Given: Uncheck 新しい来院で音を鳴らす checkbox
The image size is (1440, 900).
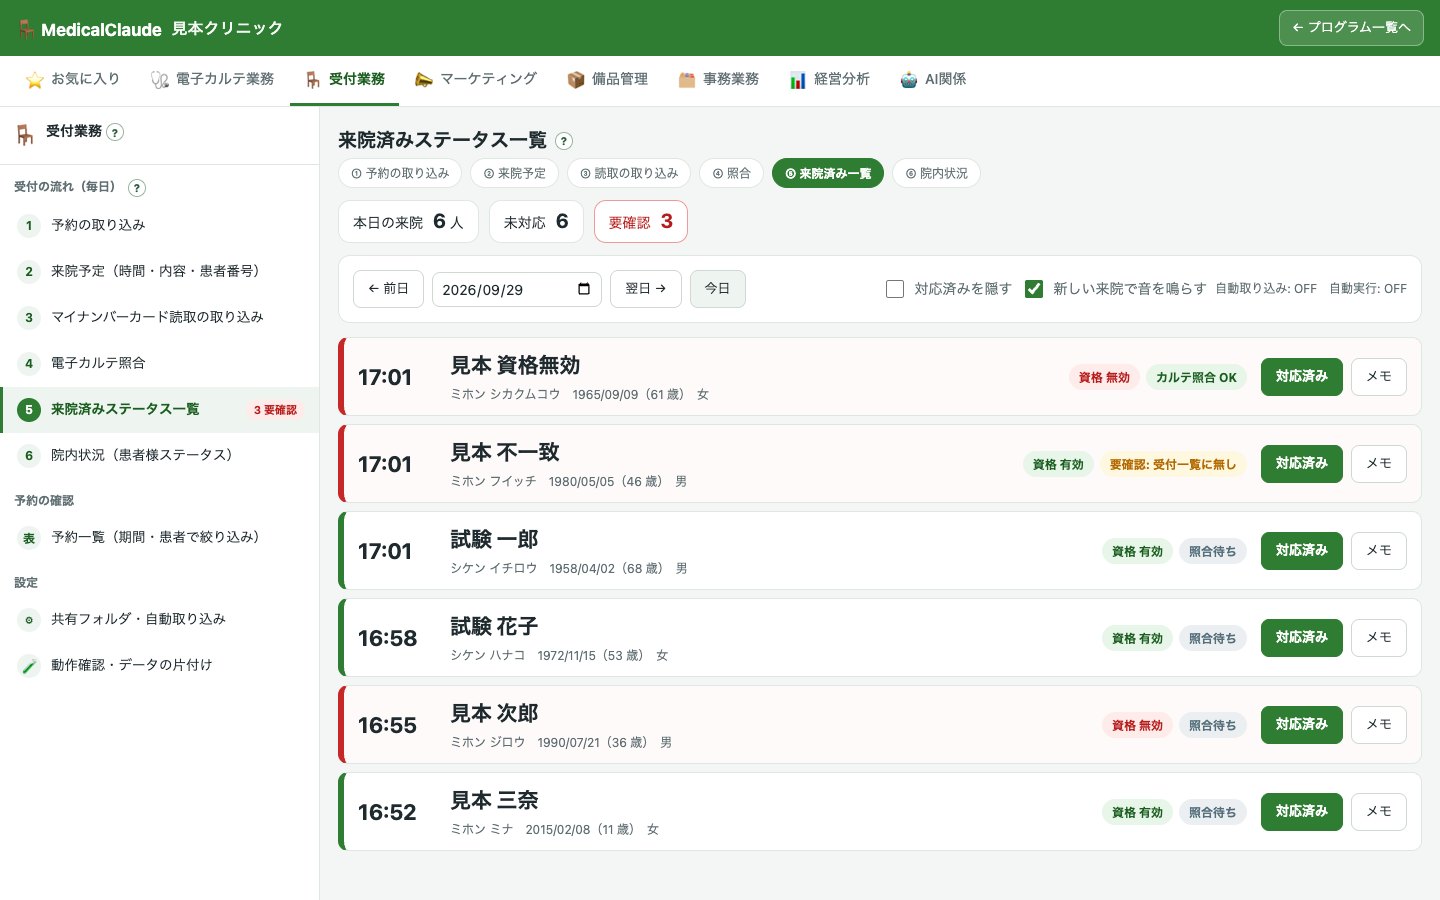Looking at the screenshot, I should (1034, 289).
